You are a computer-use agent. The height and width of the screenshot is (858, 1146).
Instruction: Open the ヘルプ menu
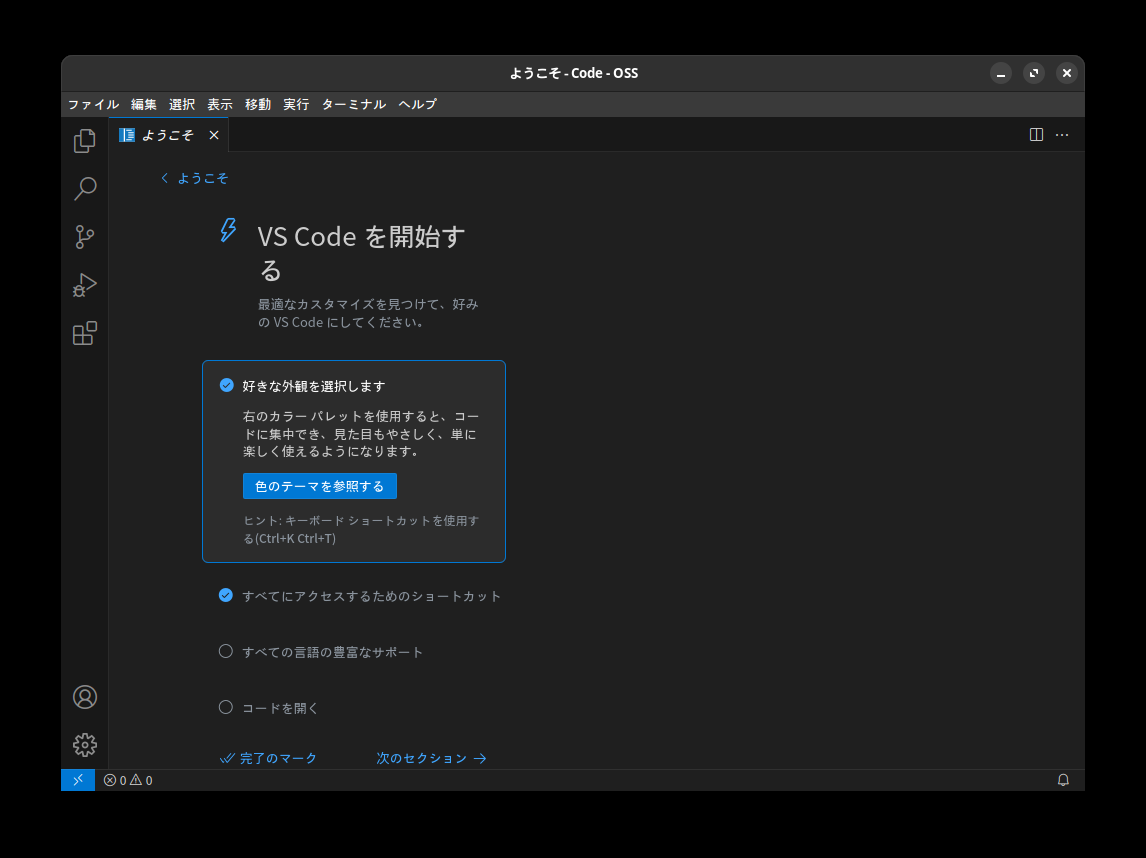(x=417, y=105)
